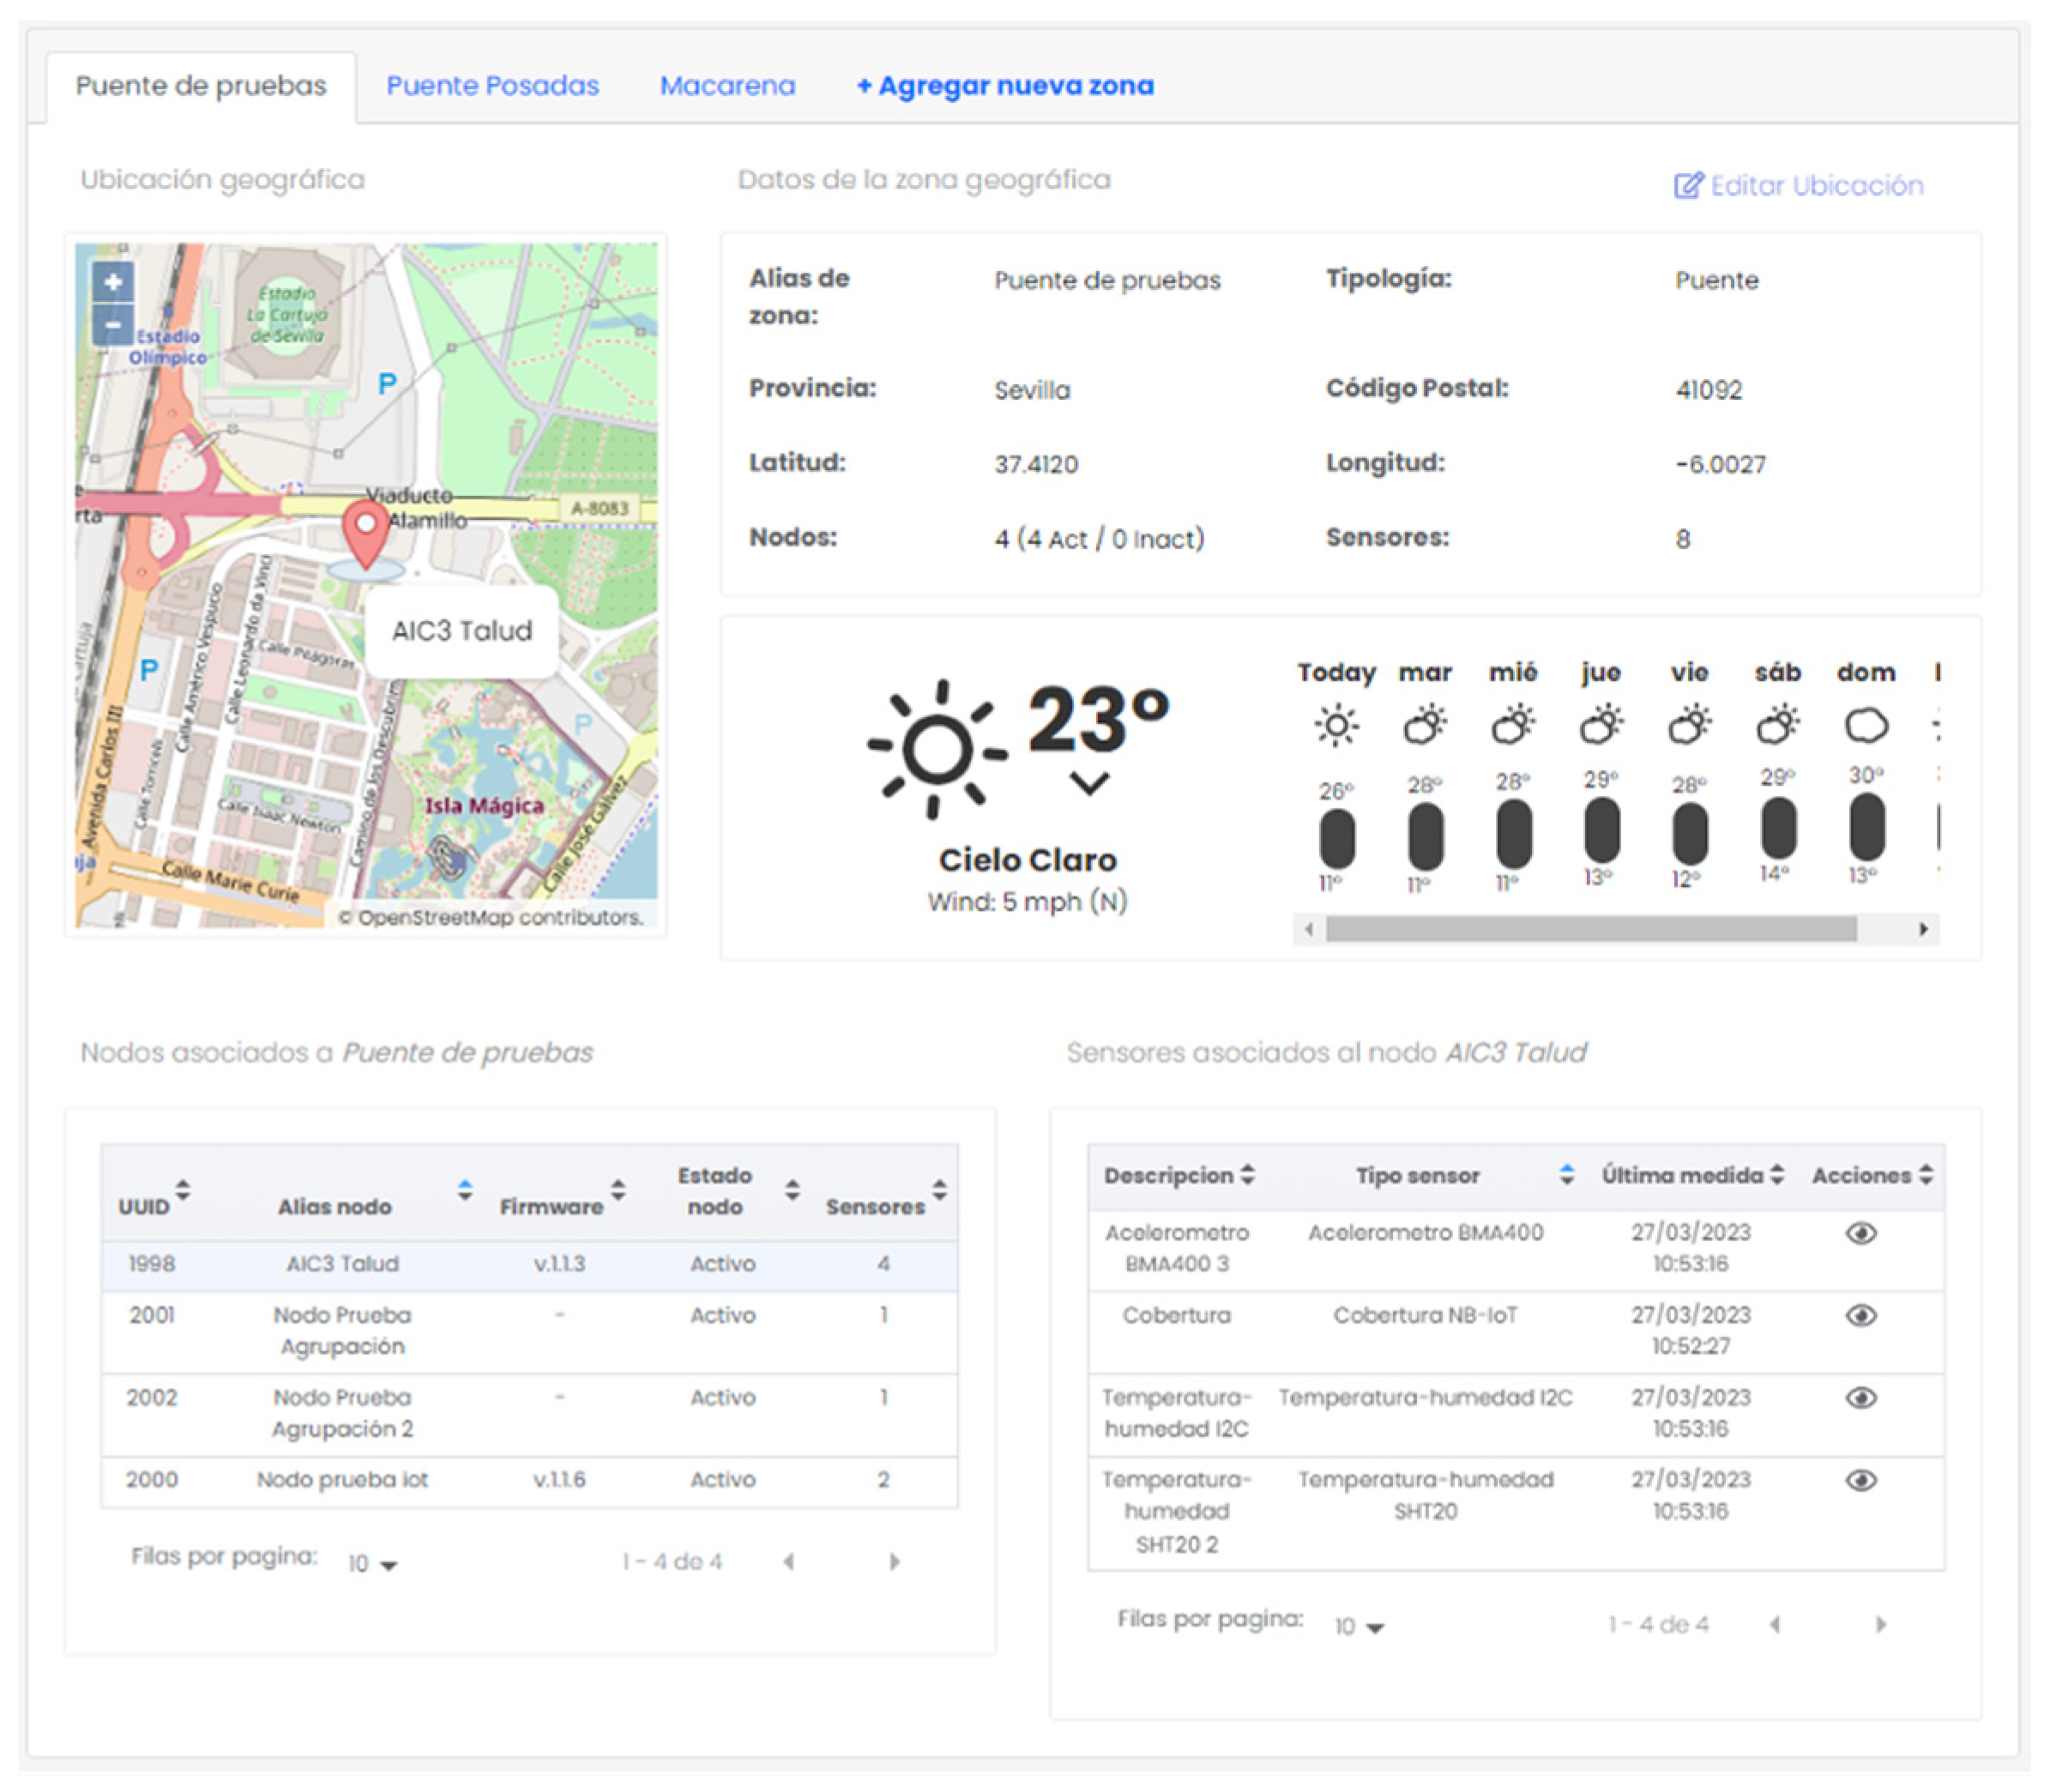The height and width of the screenshot is (1792, 2050).
Task: Sort sensors table by Descripcion
Action: coord(1247,1174)
